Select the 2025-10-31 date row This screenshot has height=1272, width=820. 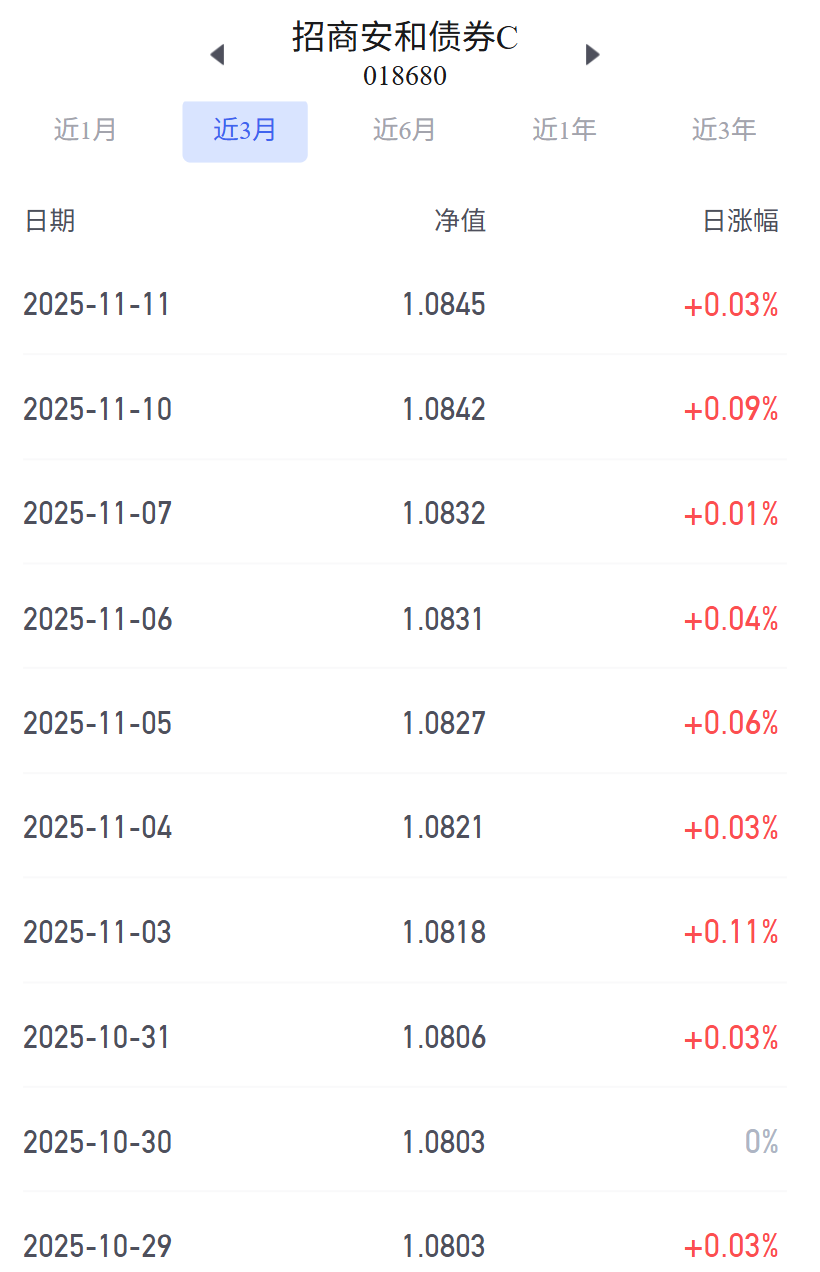tap(97, 1037)
